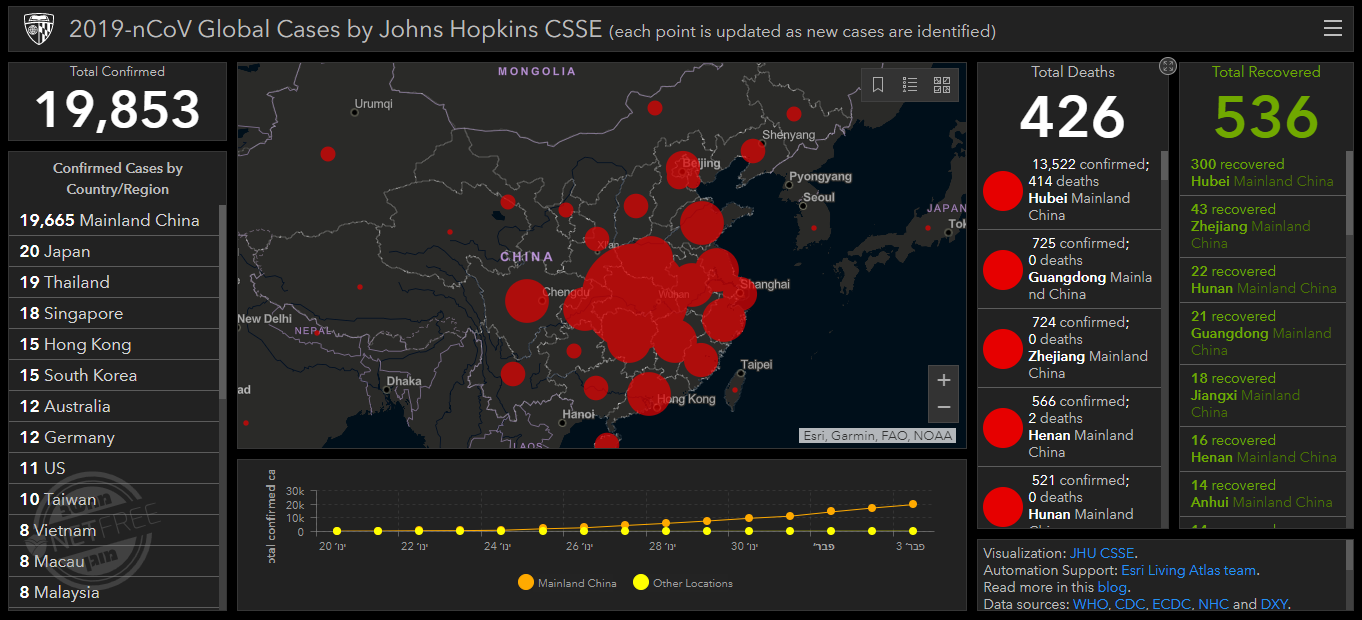
Task: Click the Johns Hopkins shield logo
Action: [39, 29]
